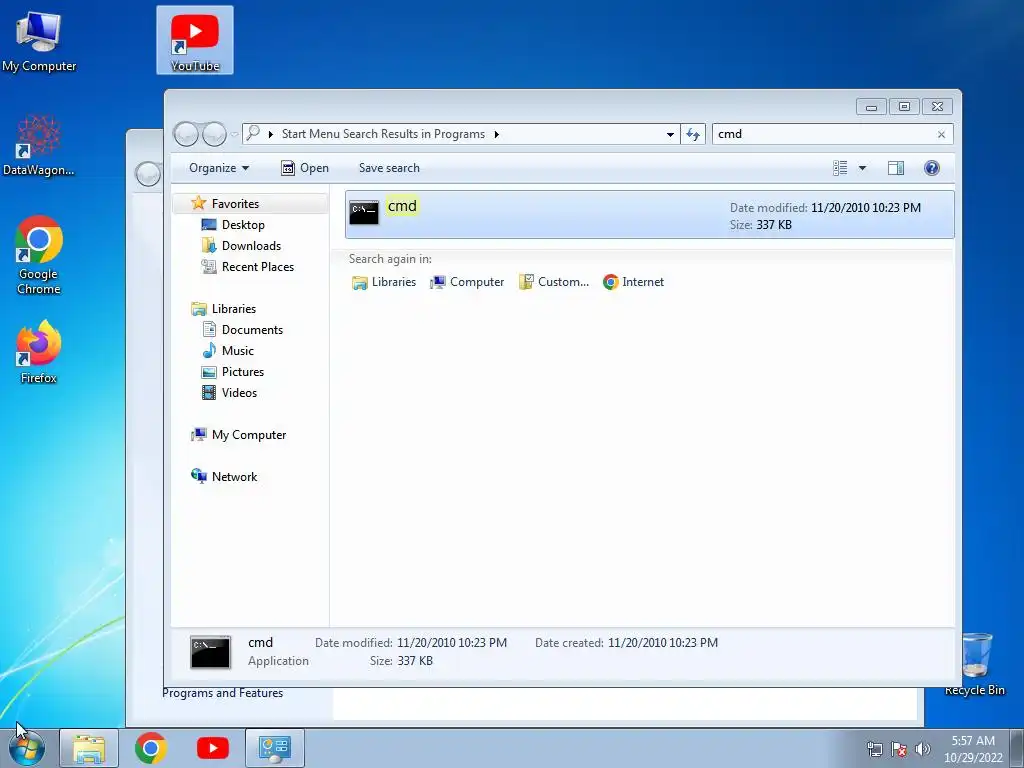Select the Google Chrome desktop shortcut

click(39, 255)
